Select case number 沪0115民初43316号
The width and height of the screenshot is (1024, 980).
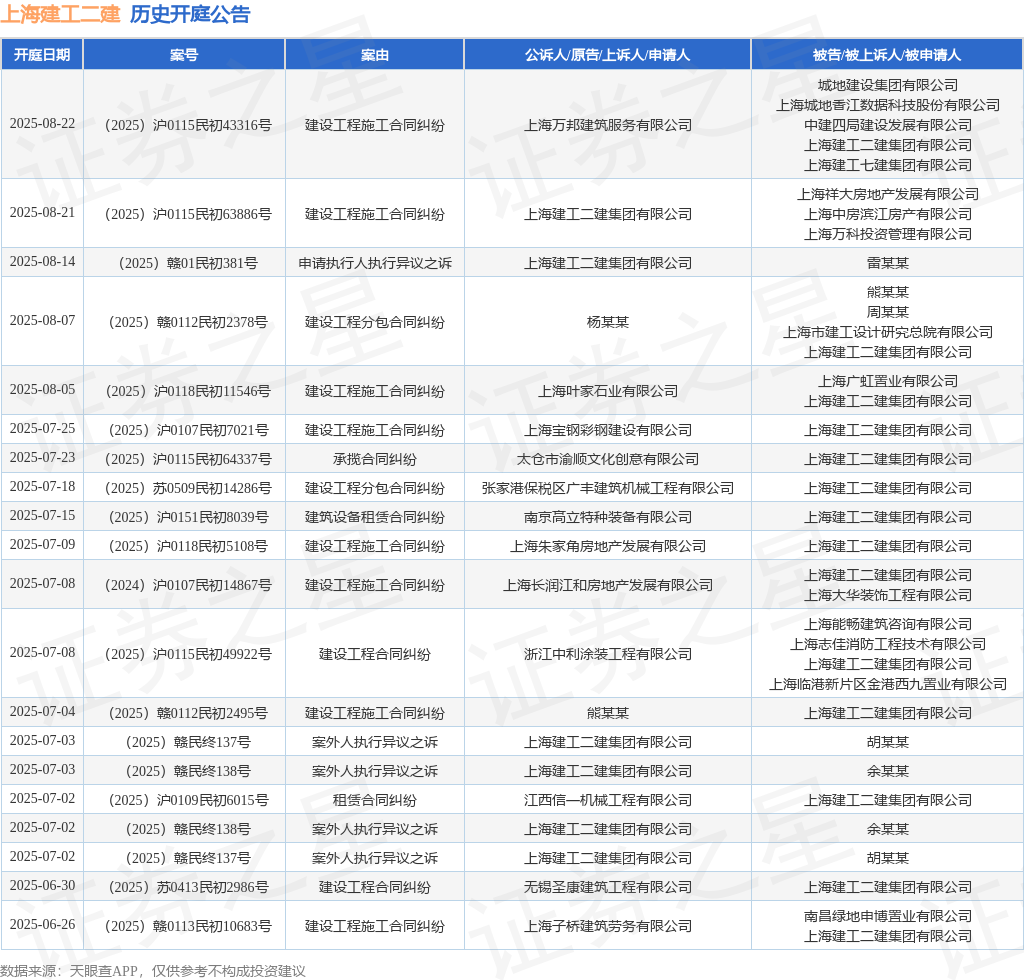(x=188, y=125)
